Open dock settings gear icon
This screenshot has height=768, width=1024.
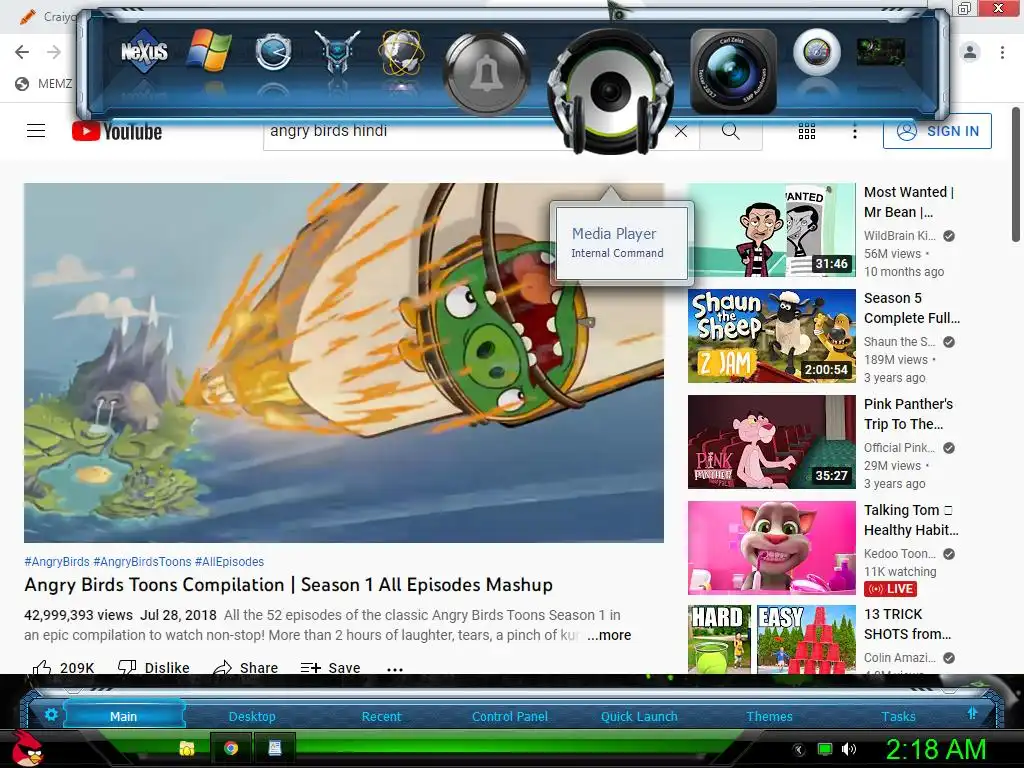click(x=51, y=714)
